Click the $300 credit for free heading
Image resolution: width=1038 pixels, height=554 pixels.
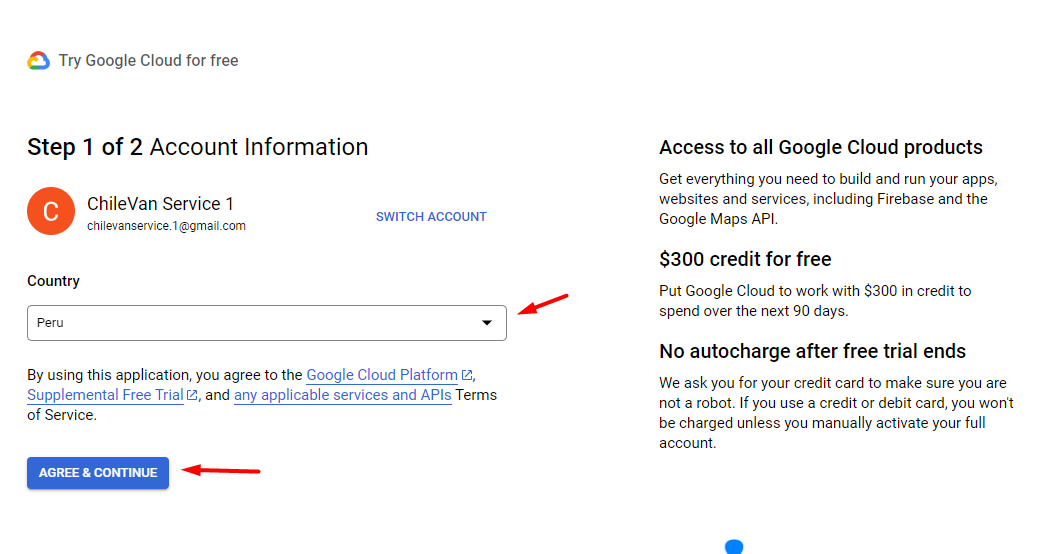pyautogui.click(x=745, y=259)
